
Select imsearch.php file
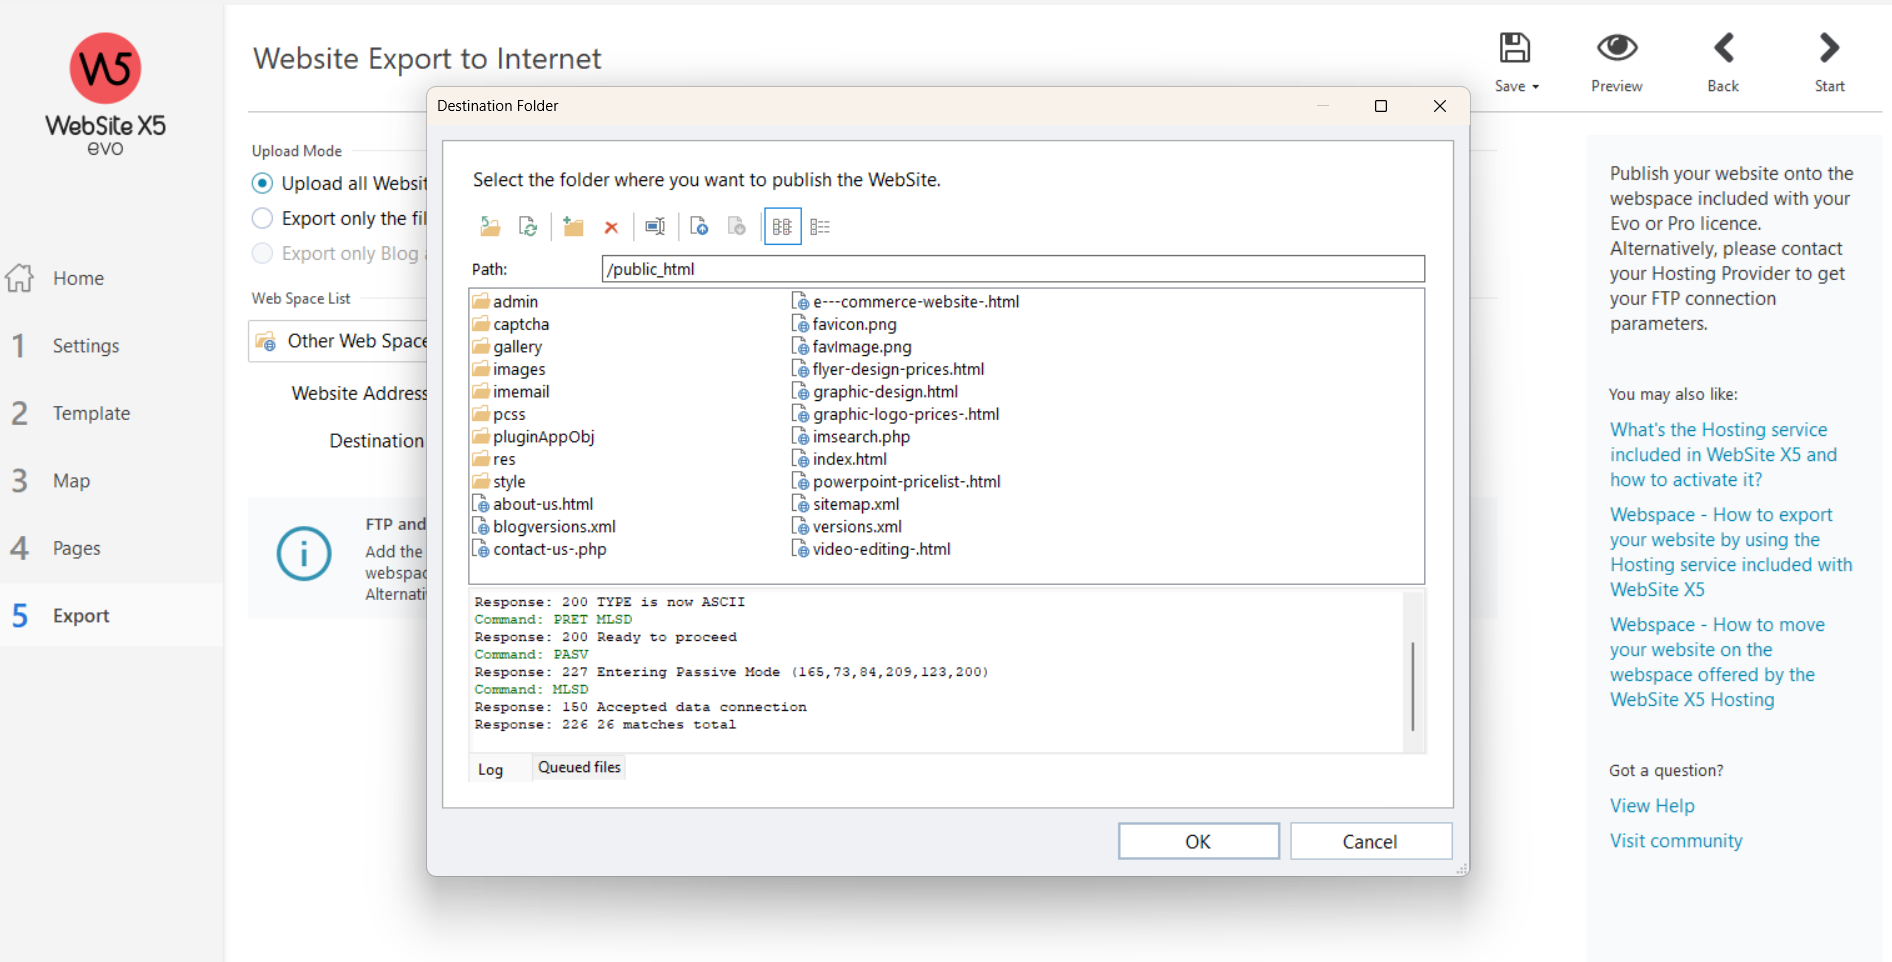pyautogui.click(x=851, y=437)
